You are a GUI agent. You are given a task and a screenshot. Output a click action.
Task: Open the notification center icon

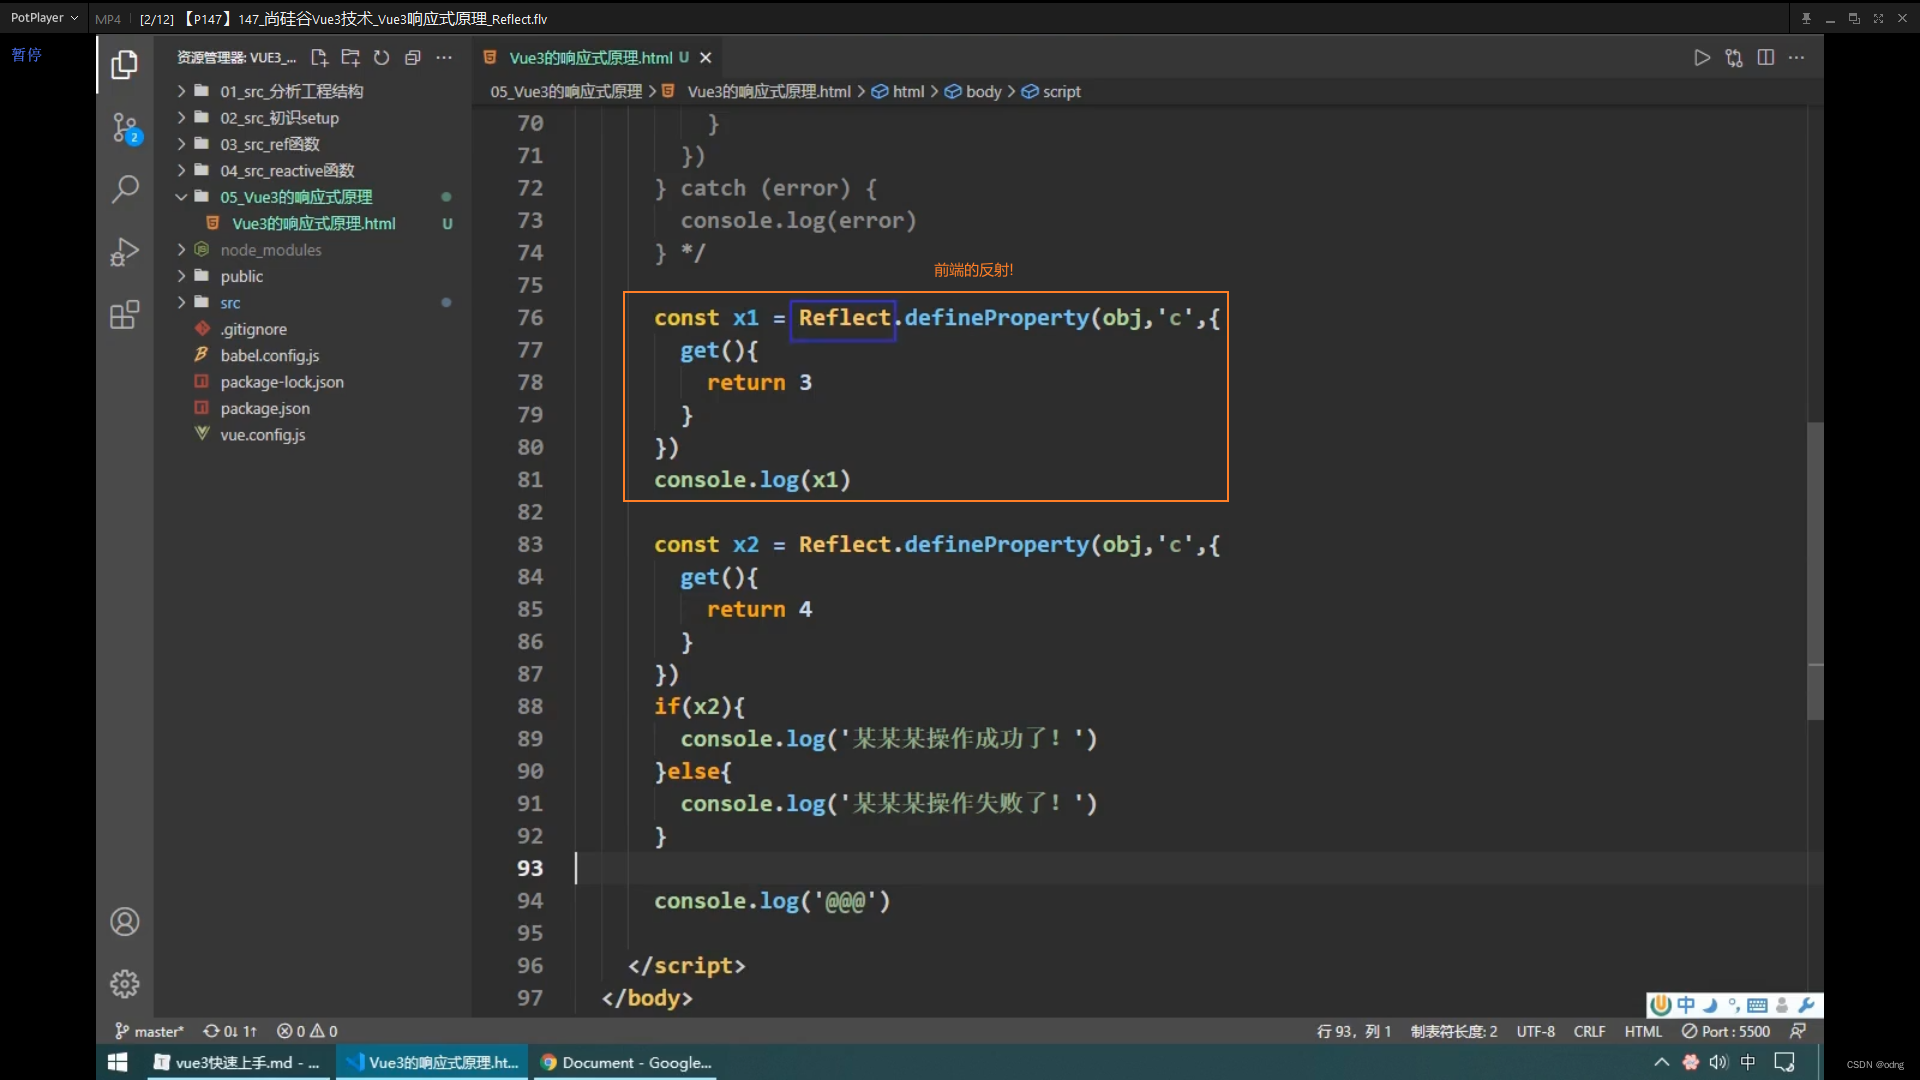(1785, 1063)
